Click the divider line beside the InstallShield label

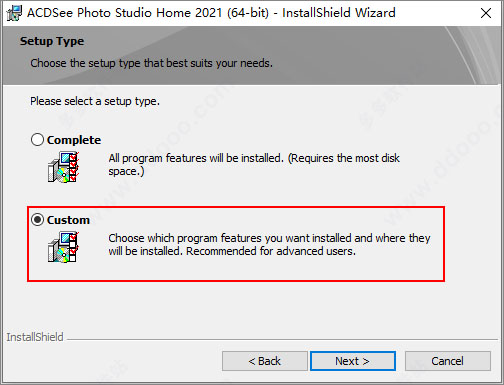coord(282,340)
